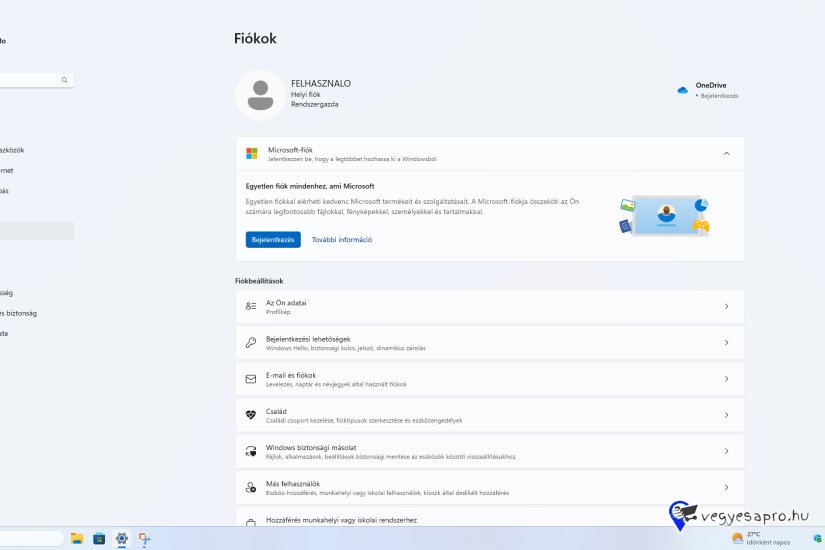
Task: Click the OneDrive cloud icon
Action: (683, 90)
